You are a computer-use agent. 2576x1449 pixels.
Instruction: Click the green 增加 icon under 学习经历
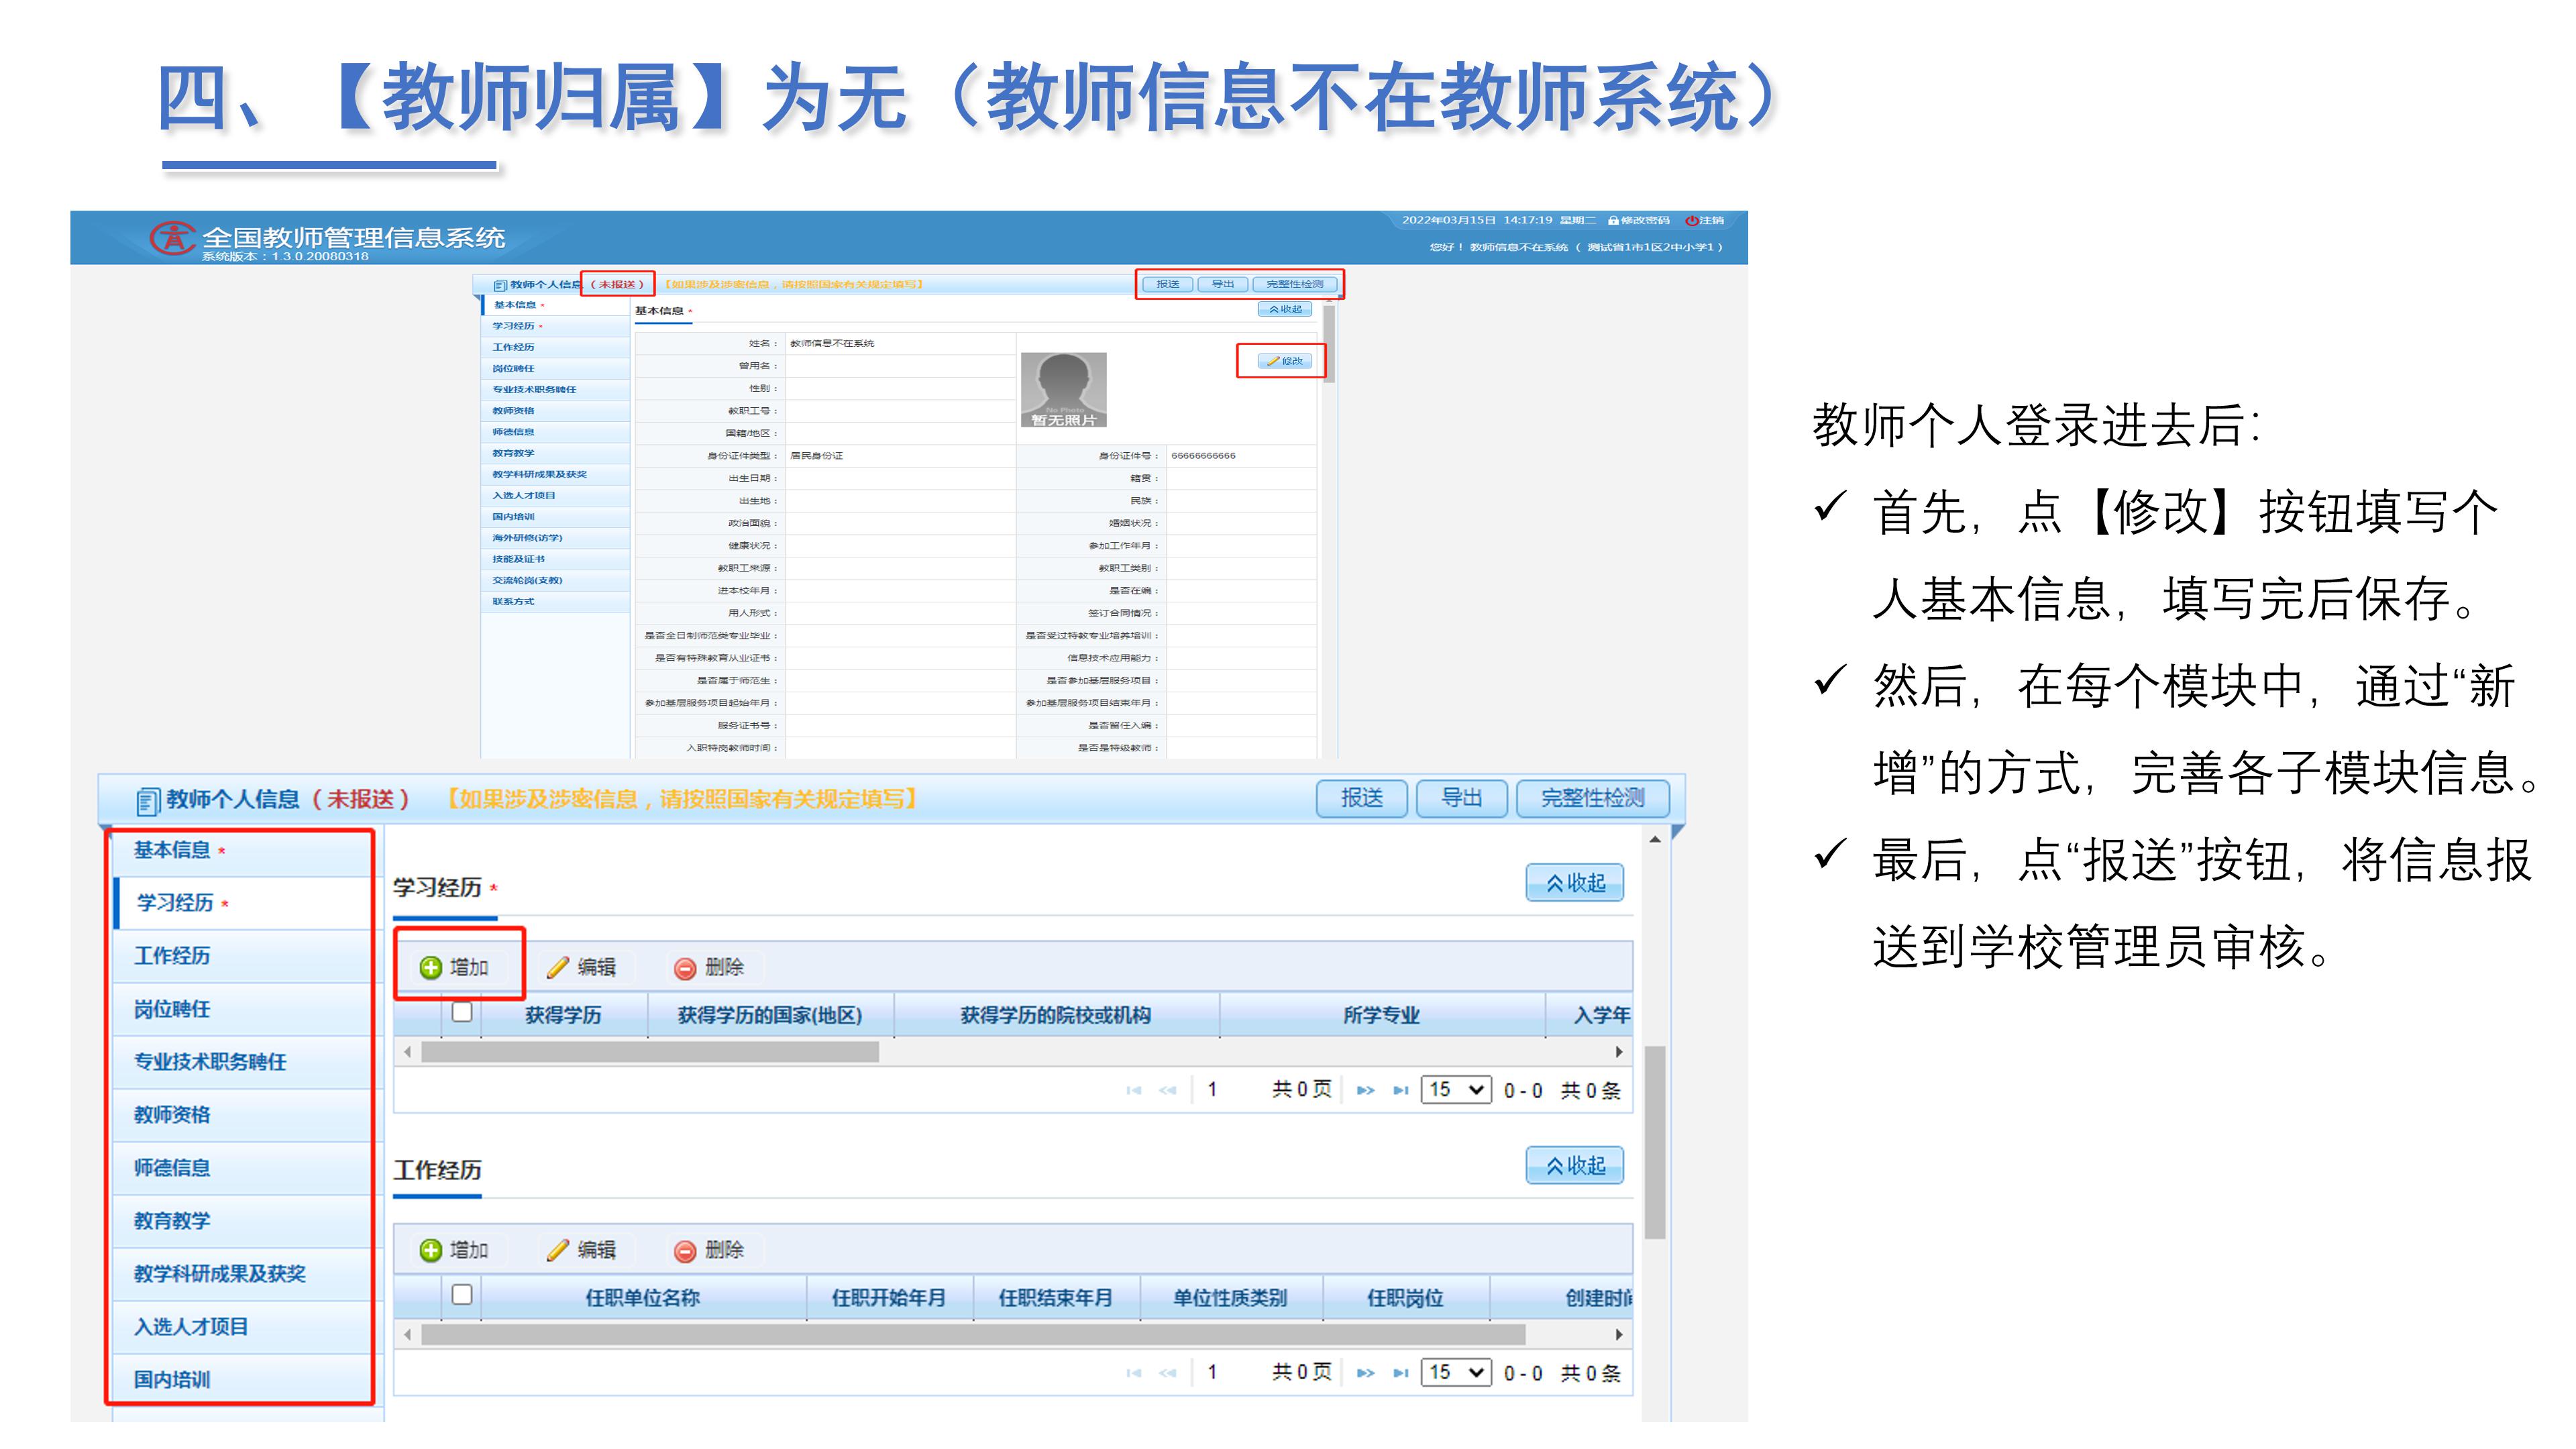pos(431,967)
